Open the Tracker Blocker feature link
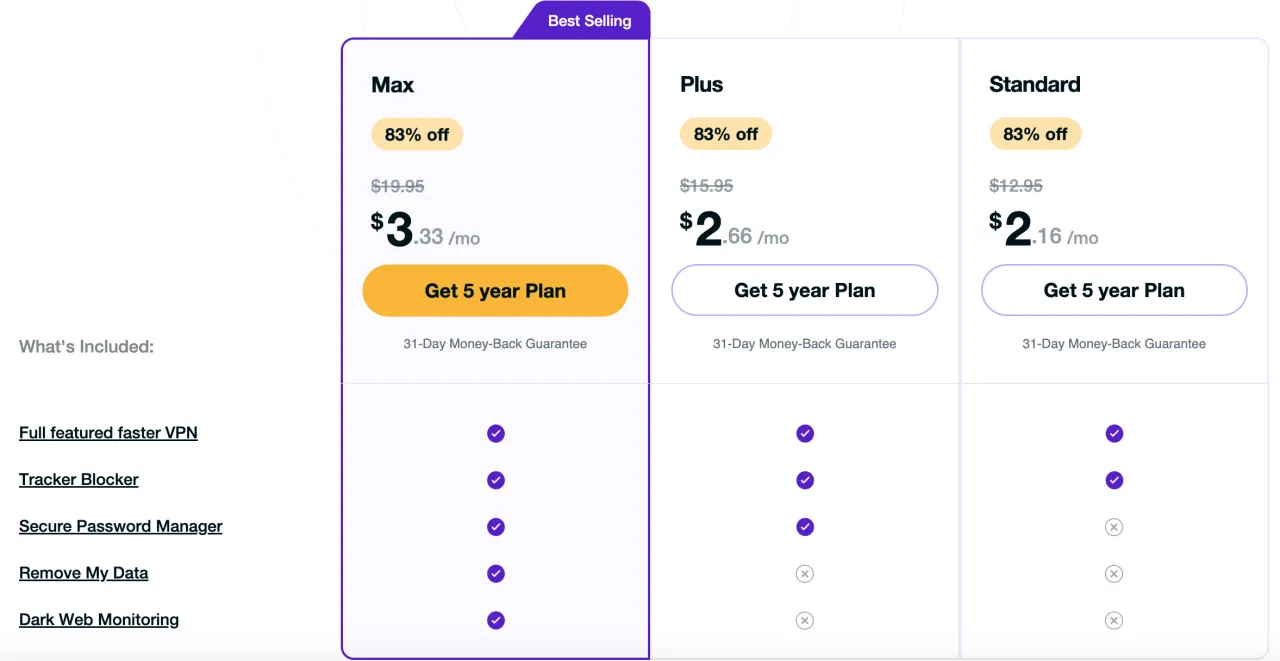The image size is (1280, 661). tap(79, 480)
